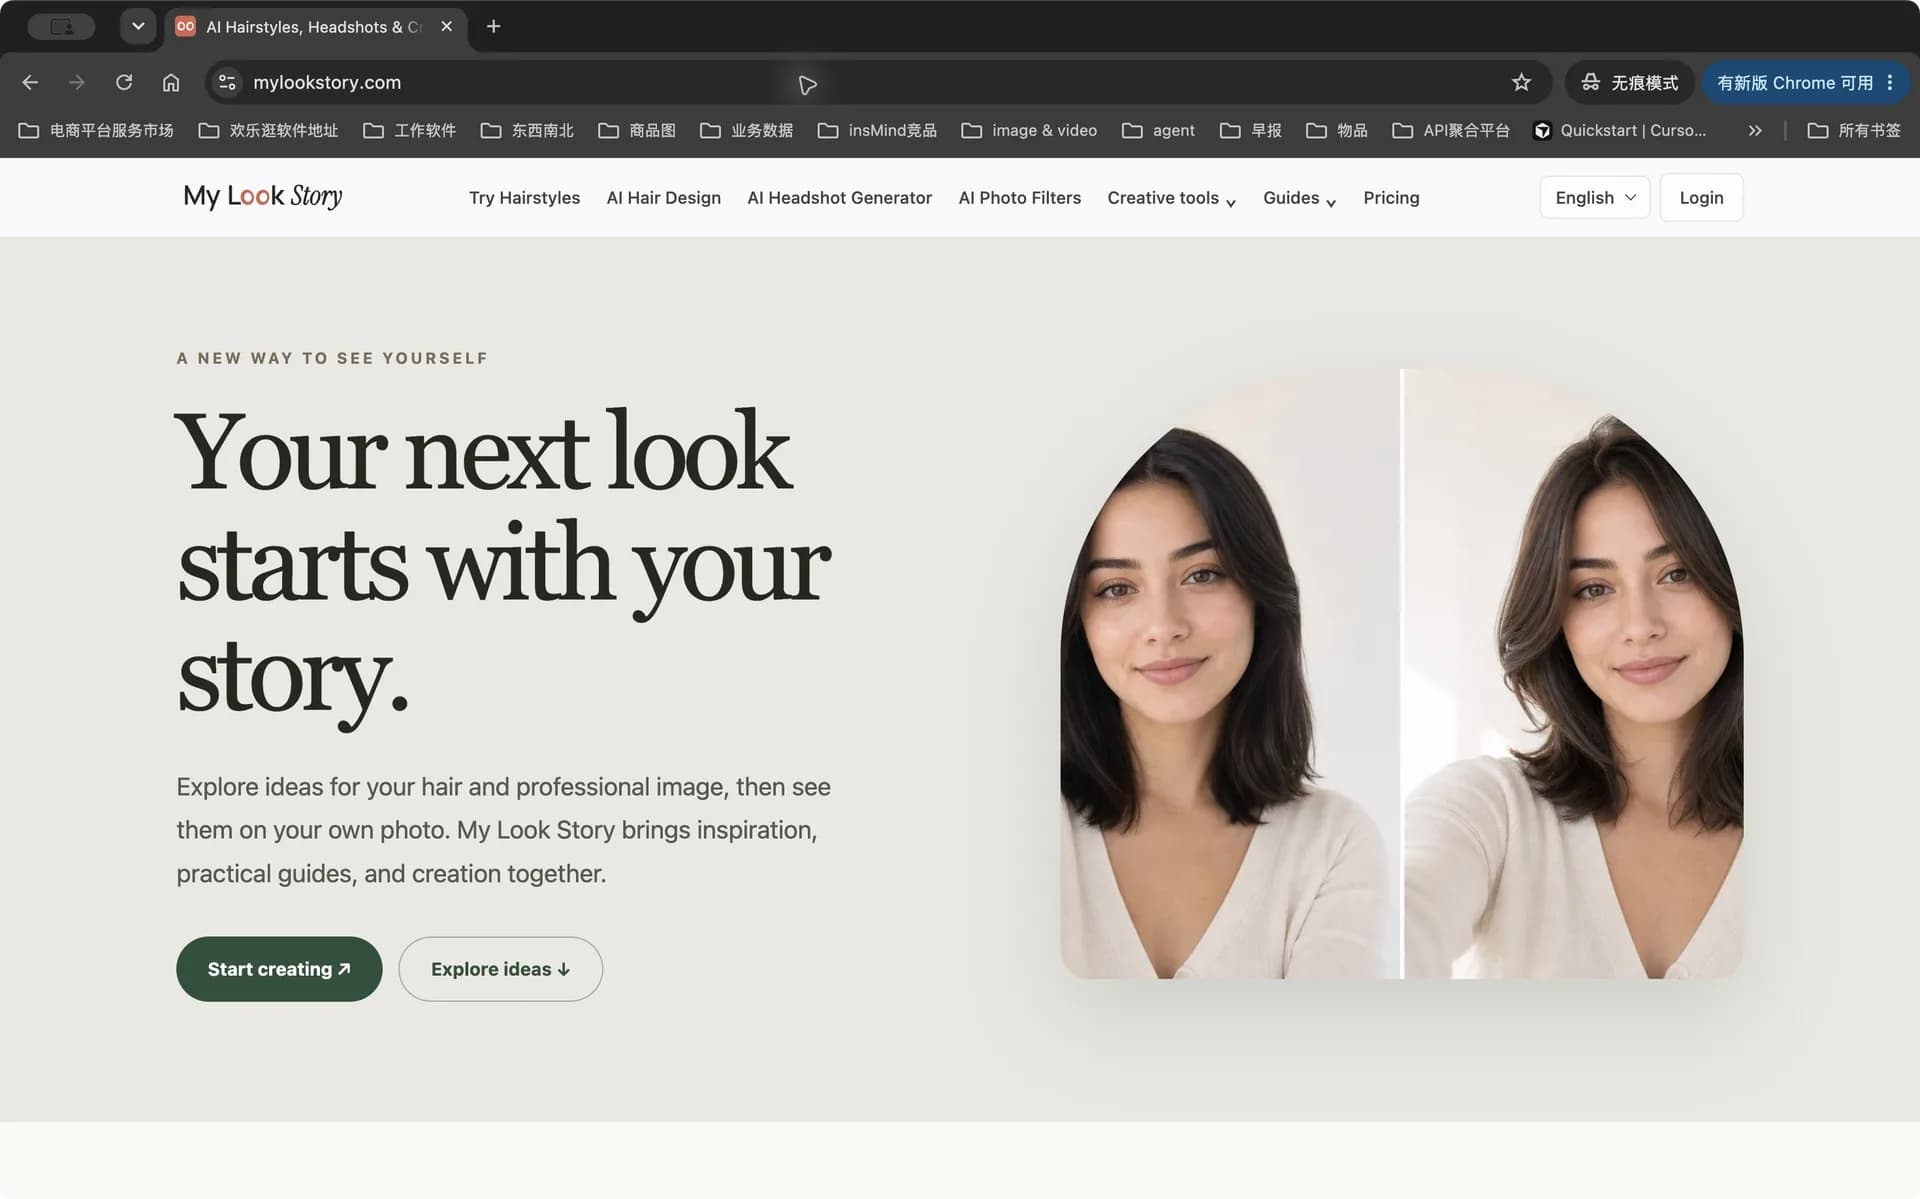
Task: Open the 工作软件 bookmark folder
Action: [409, 130]
